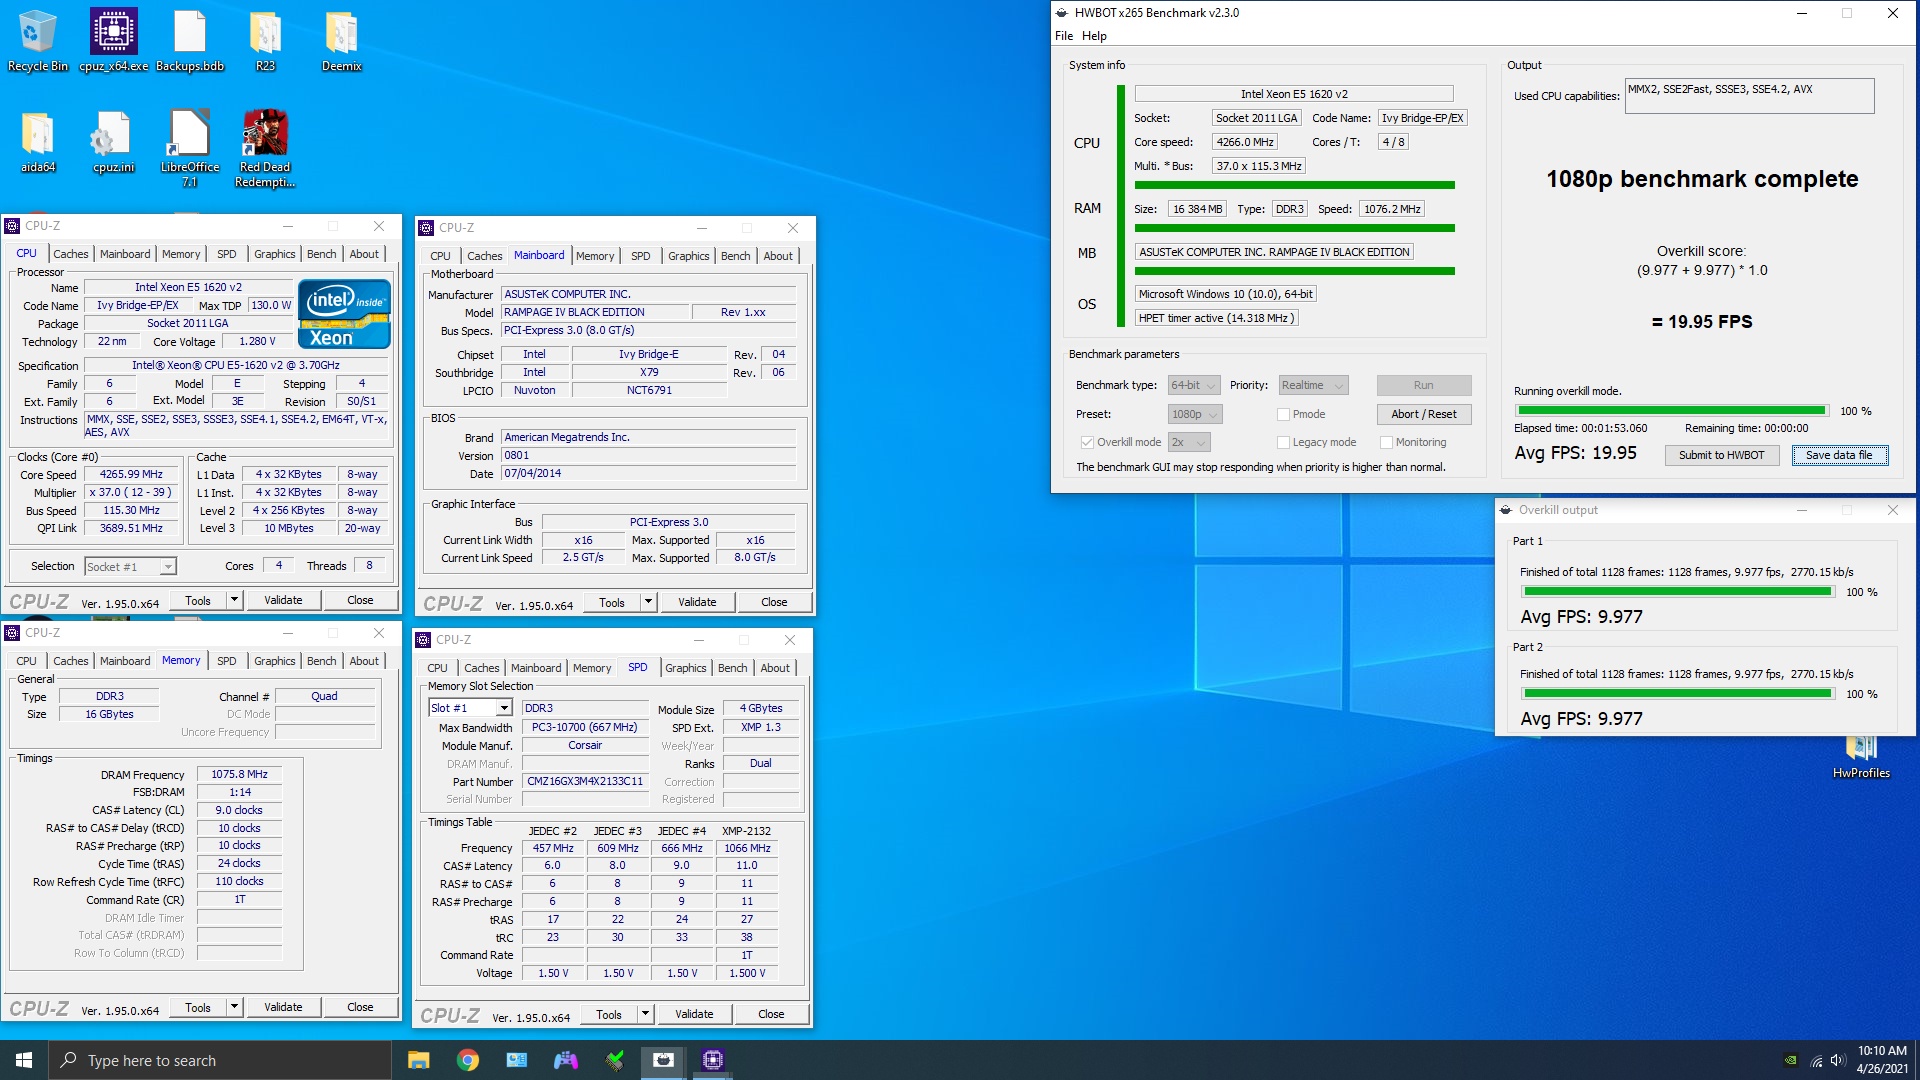Toggle the Overkill mode checkbox
1920x1080 pixels.
click(x=1087, y=442)
